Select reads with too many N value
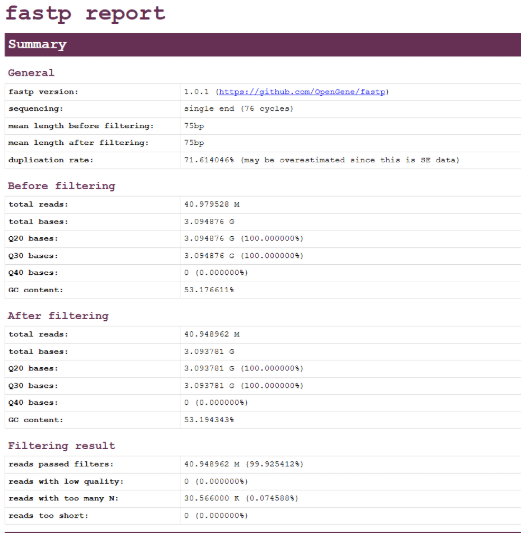Viewport: 524px width, 538px height. pos(241,498)
